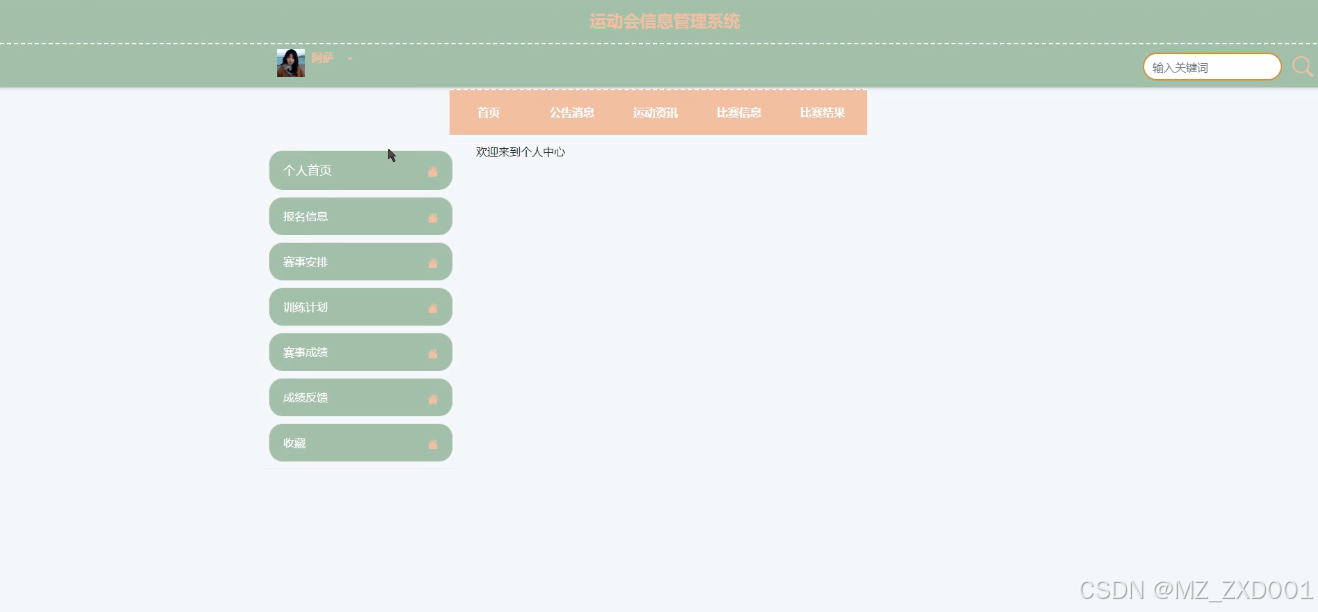
Task: Click the 运动会信息管理系统 title
Action: 665,21
